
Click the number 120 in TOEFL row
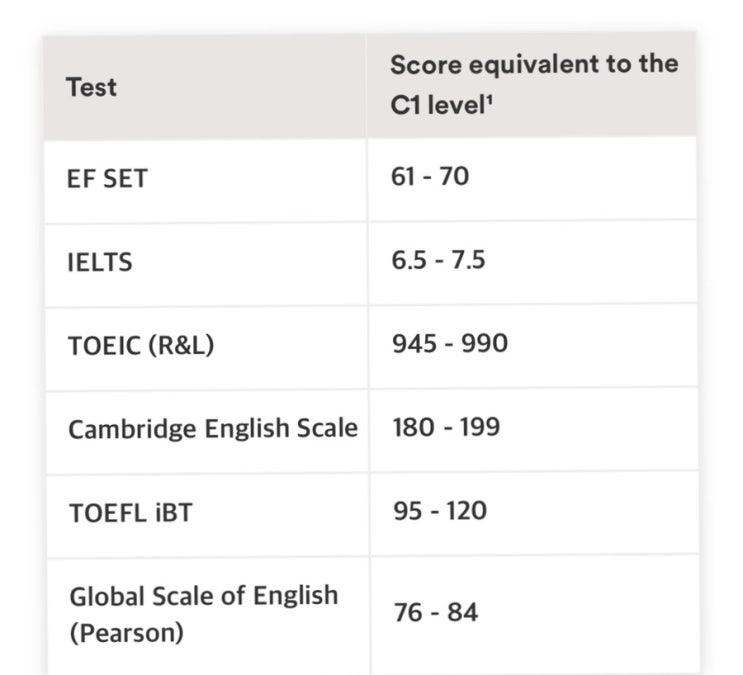pos(466,511)
